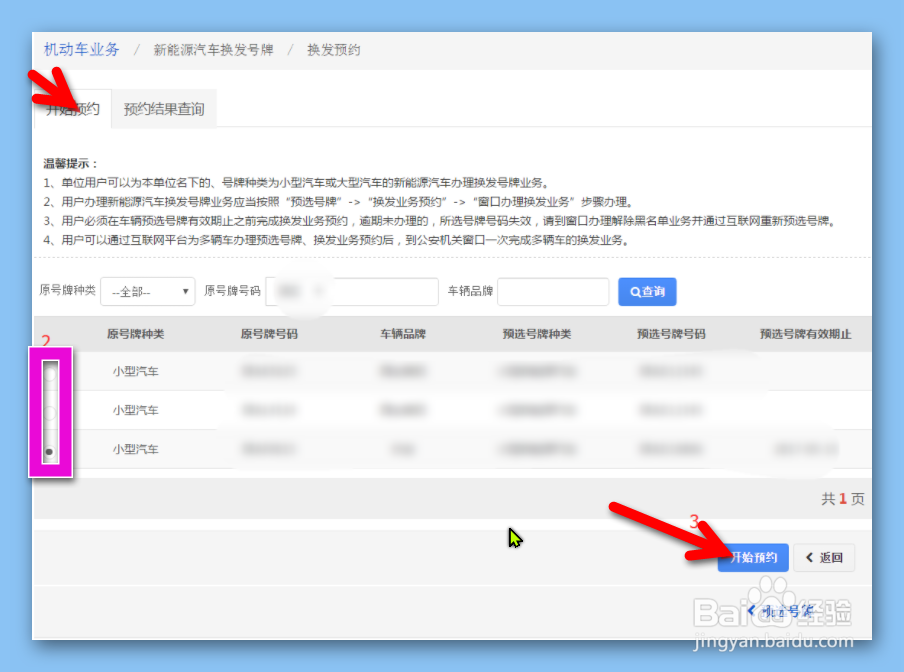
Task: Select the radio button for the first 小型汽车 row
Action: [49, 372]
